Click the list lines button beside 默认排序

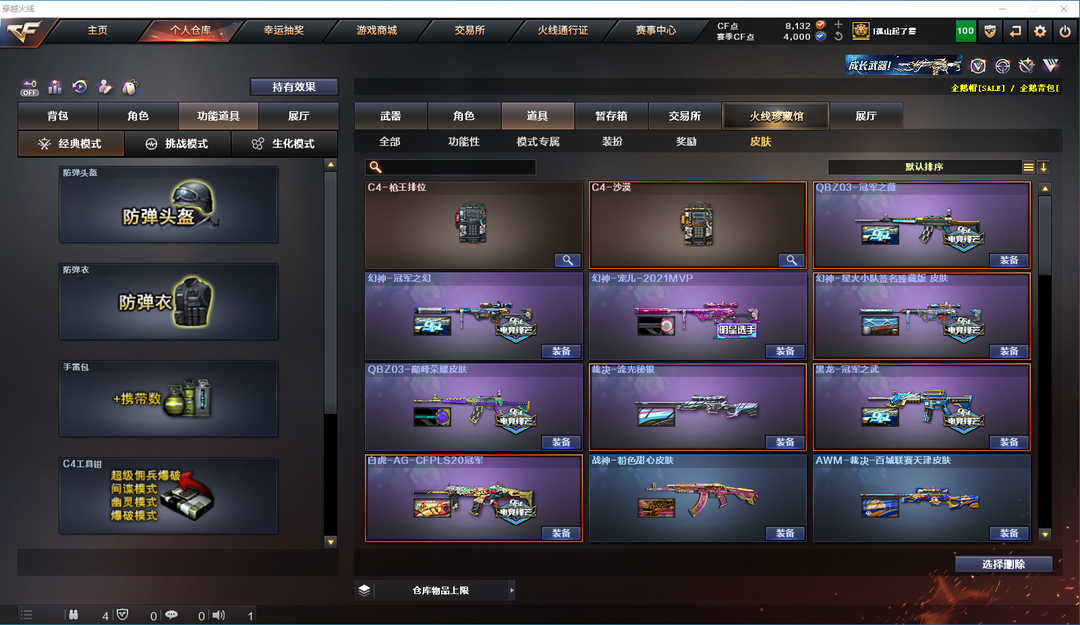point(1028,167)
